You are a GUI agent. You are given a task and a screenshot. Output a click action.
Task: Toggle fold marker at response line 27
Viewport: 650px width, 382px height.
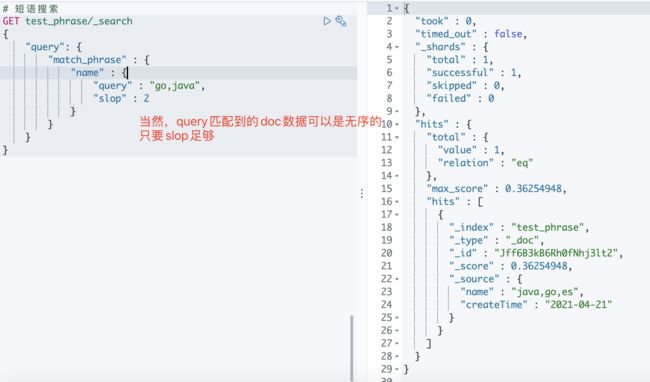tap(397, 343)
